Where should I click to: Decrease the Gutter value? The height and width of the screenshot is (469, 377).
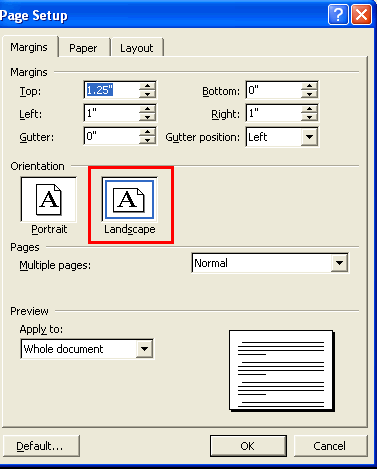147,140
